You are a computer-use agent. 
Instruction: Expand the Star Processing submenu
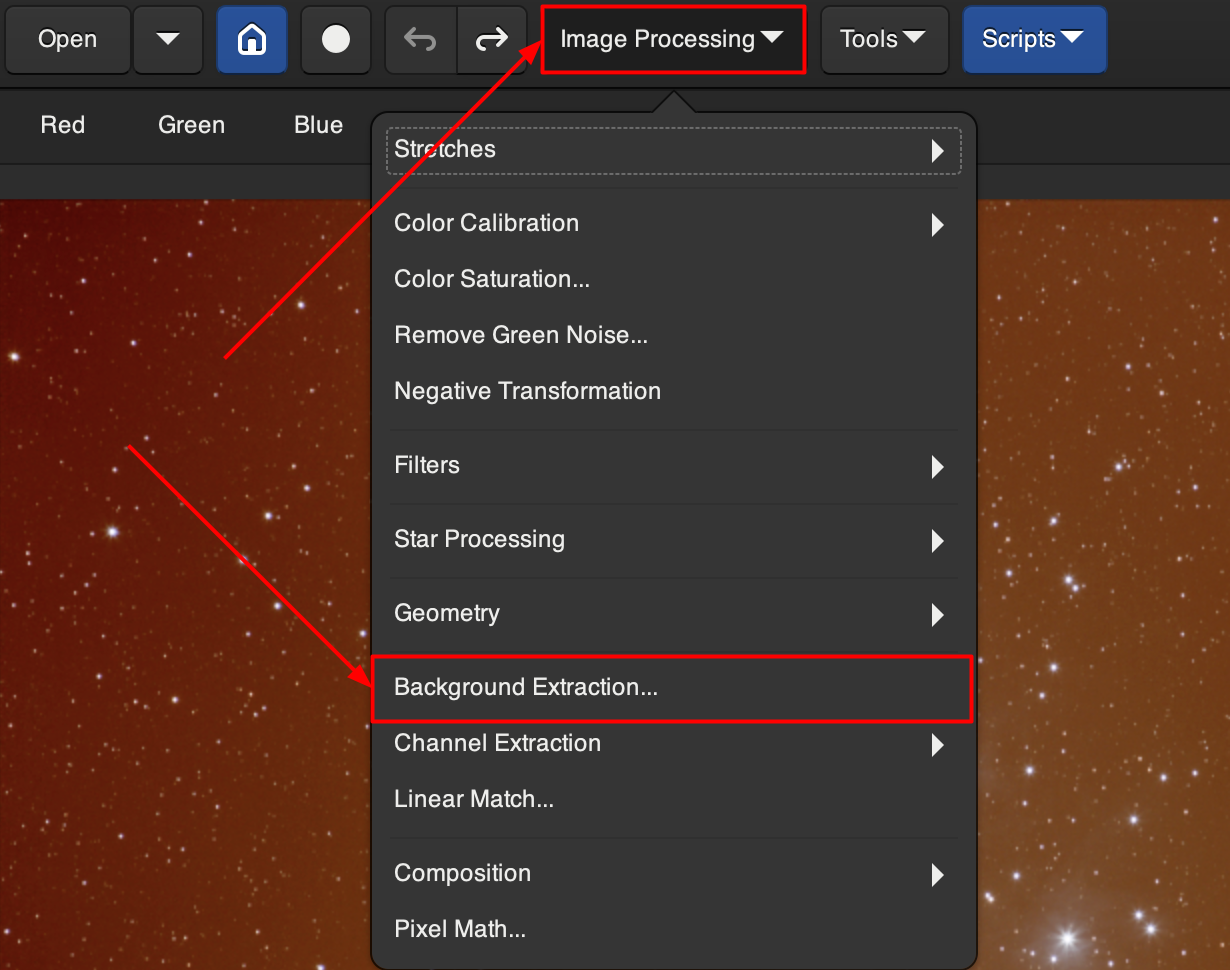pos(672,540)
